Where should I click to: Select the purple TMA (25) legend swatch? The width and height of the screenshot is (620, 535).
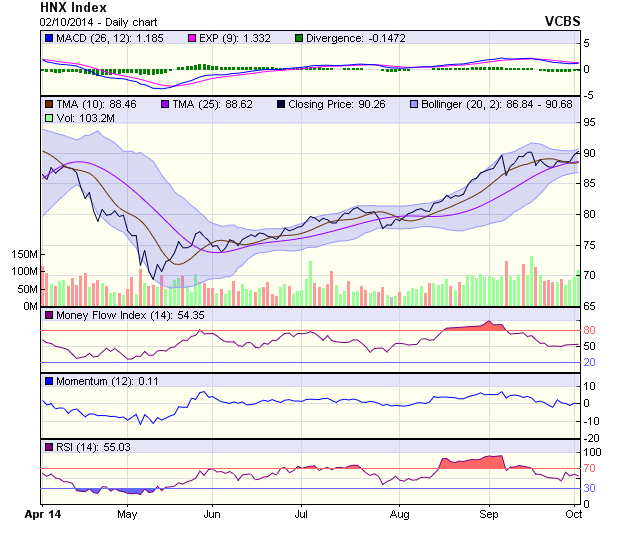click(x=166, y=103)
